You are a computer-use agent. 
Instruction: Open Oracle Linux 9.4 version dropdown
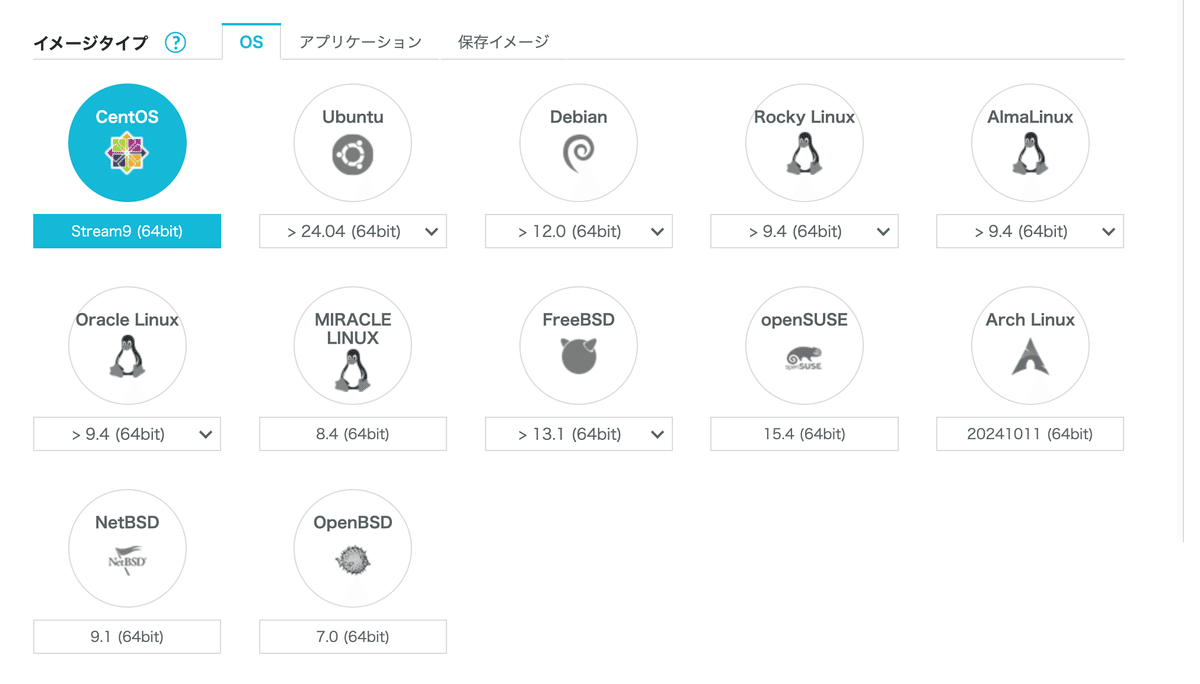click(127, 434)
